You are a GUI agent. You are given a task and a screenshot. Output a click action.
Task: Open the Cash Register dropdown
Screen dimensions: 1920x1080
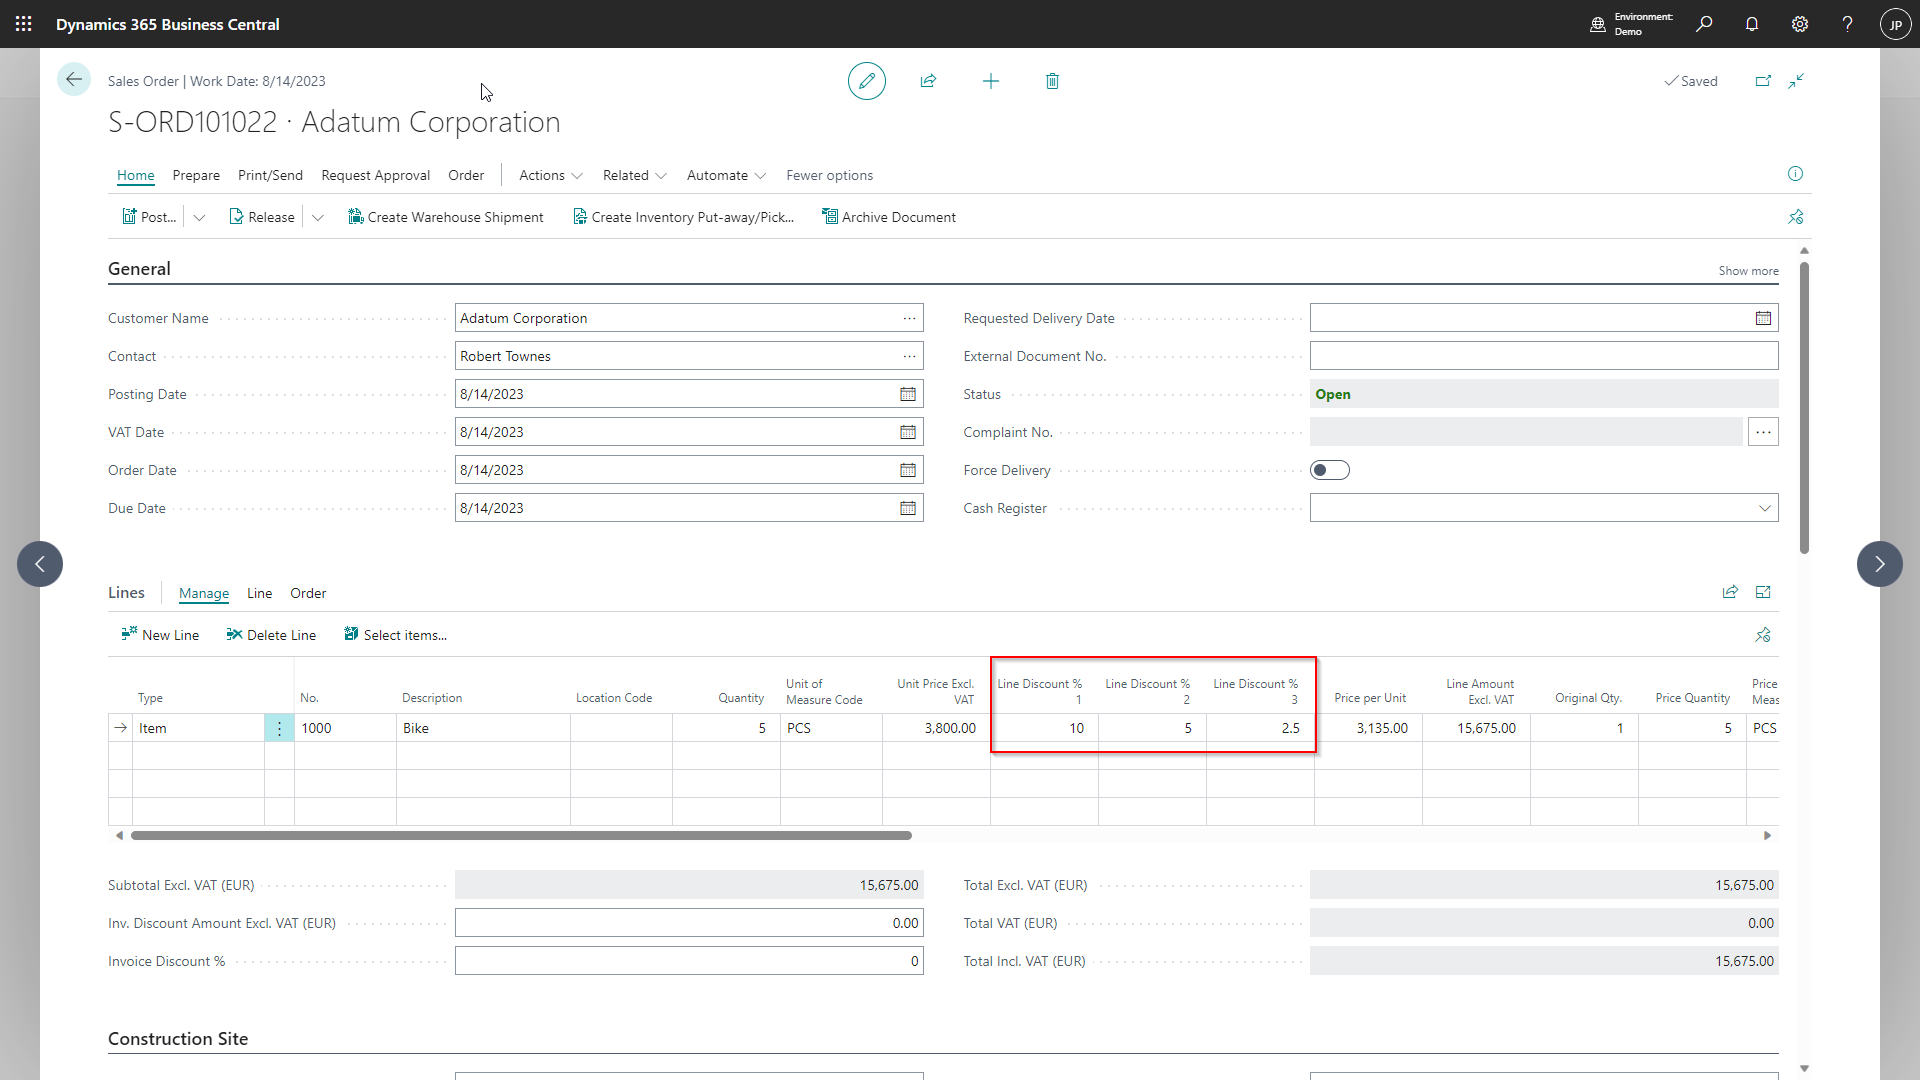pos(1764,508)
